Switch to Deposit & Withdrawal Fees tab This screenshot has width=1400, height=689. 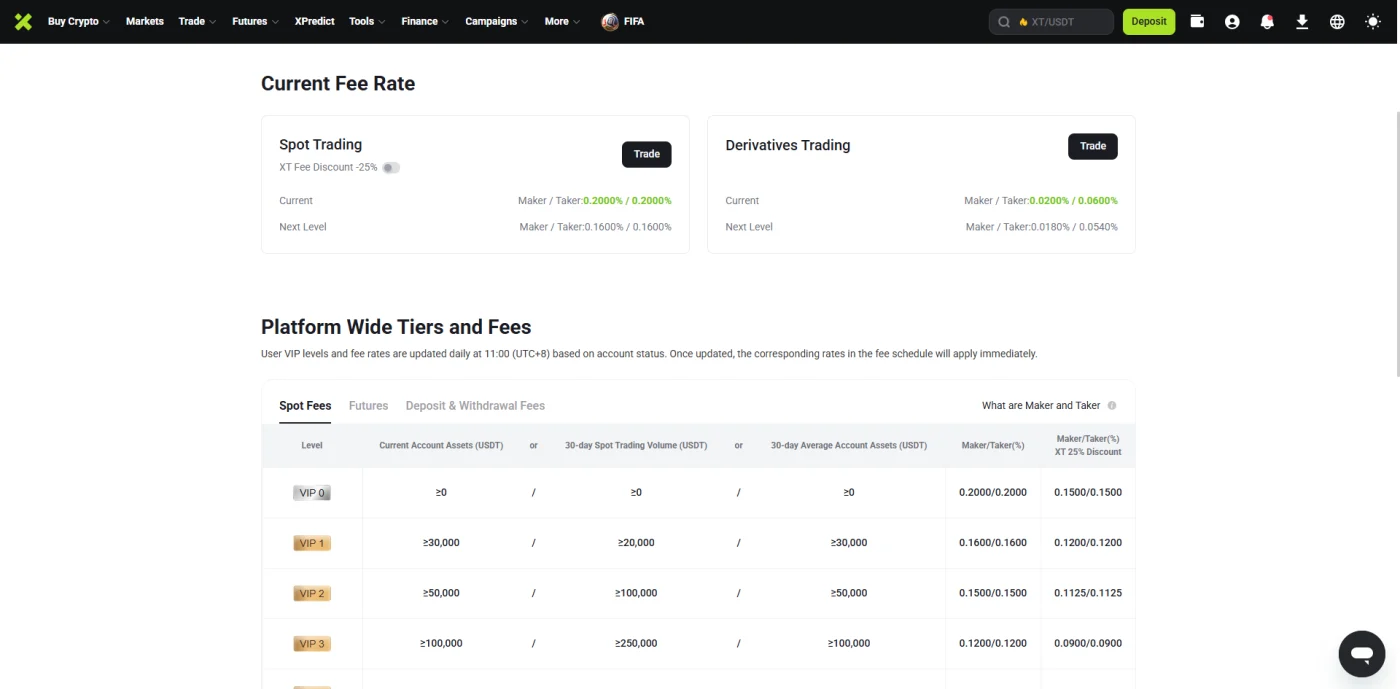[475, 406]
